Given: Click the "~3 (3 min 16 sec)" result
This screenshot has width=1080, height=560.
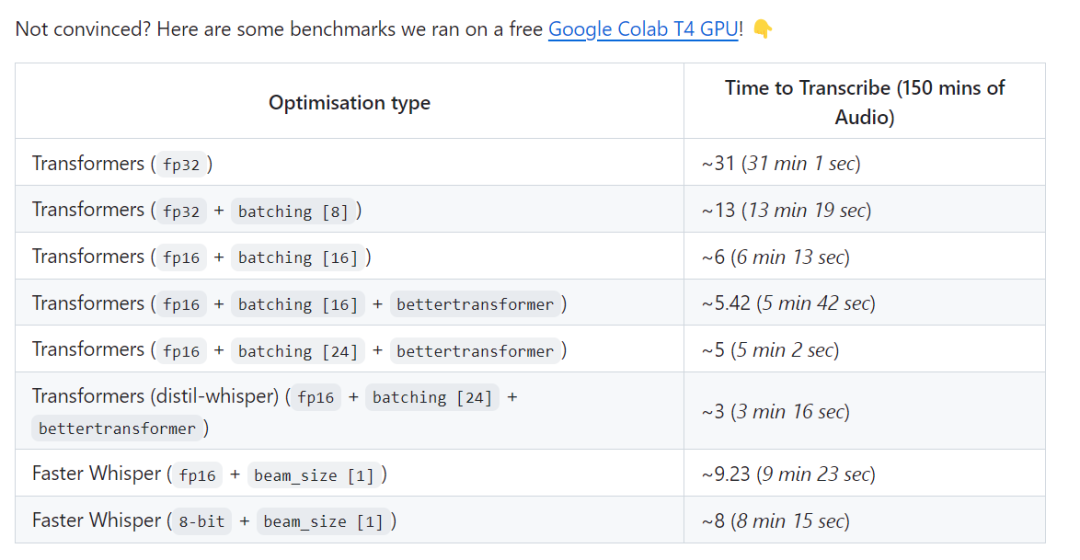Looking at the screenshot, I should point(775,411).
